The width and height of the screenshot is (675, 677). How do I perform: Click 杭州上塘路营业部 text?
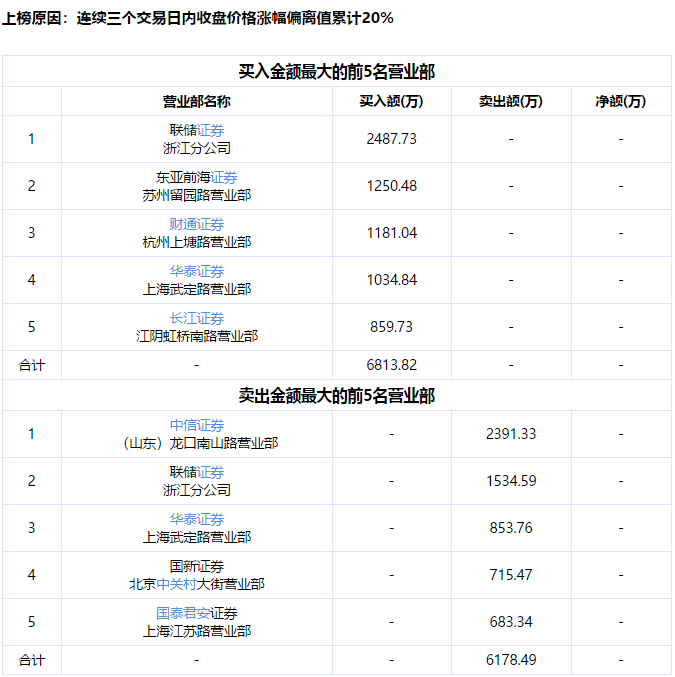click(197, 242)
